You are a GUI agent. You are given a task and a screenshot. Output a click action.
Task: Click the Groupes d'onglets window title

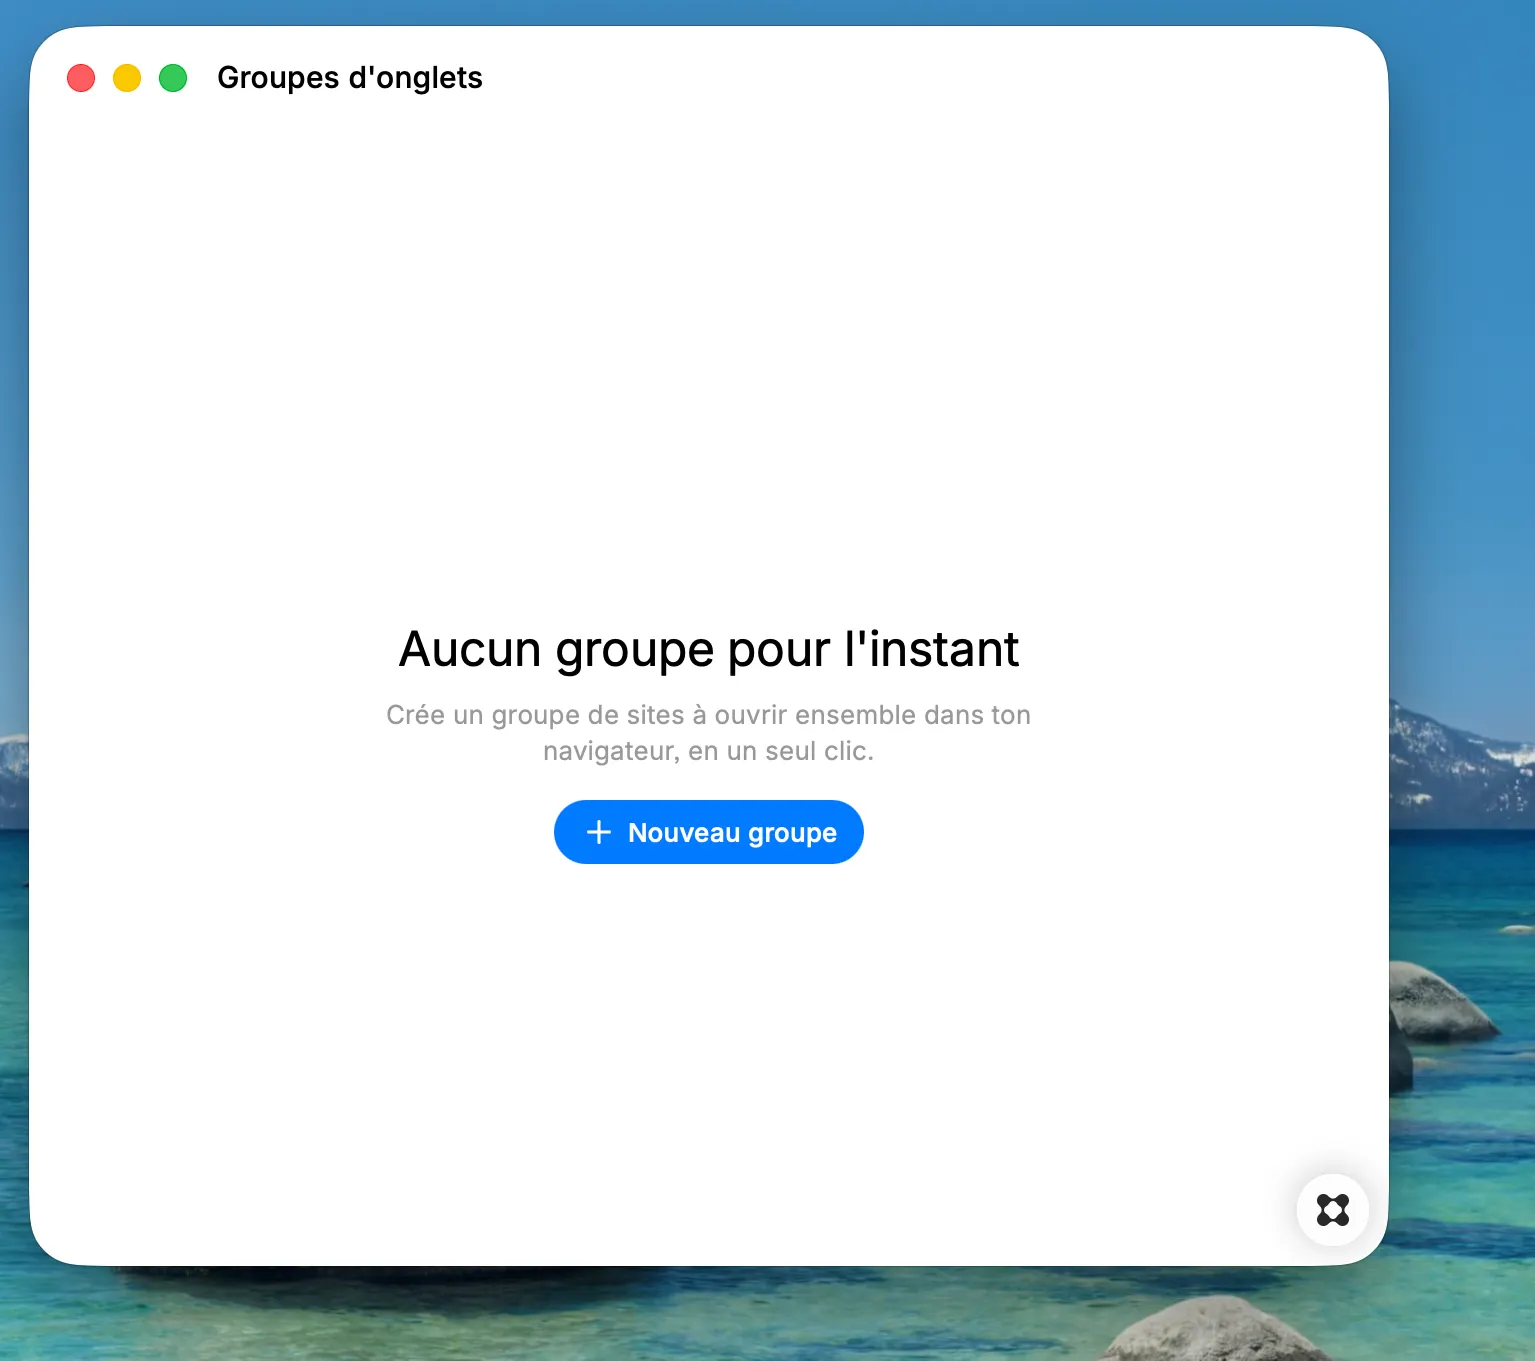pyautogui.click(x=350, y=78)
